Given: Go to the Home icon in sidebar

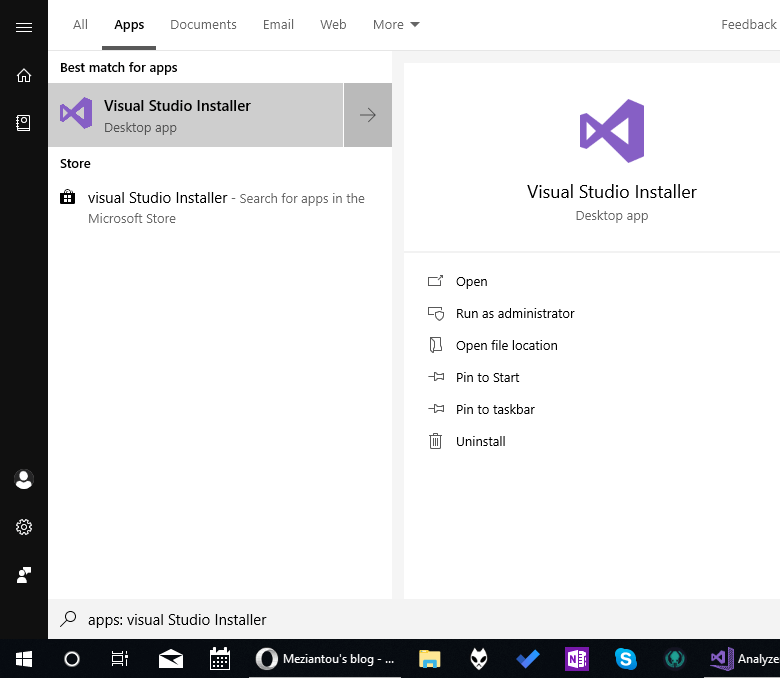Looking at the screenshot, I should pyautogui.click(x=24, y=76).
